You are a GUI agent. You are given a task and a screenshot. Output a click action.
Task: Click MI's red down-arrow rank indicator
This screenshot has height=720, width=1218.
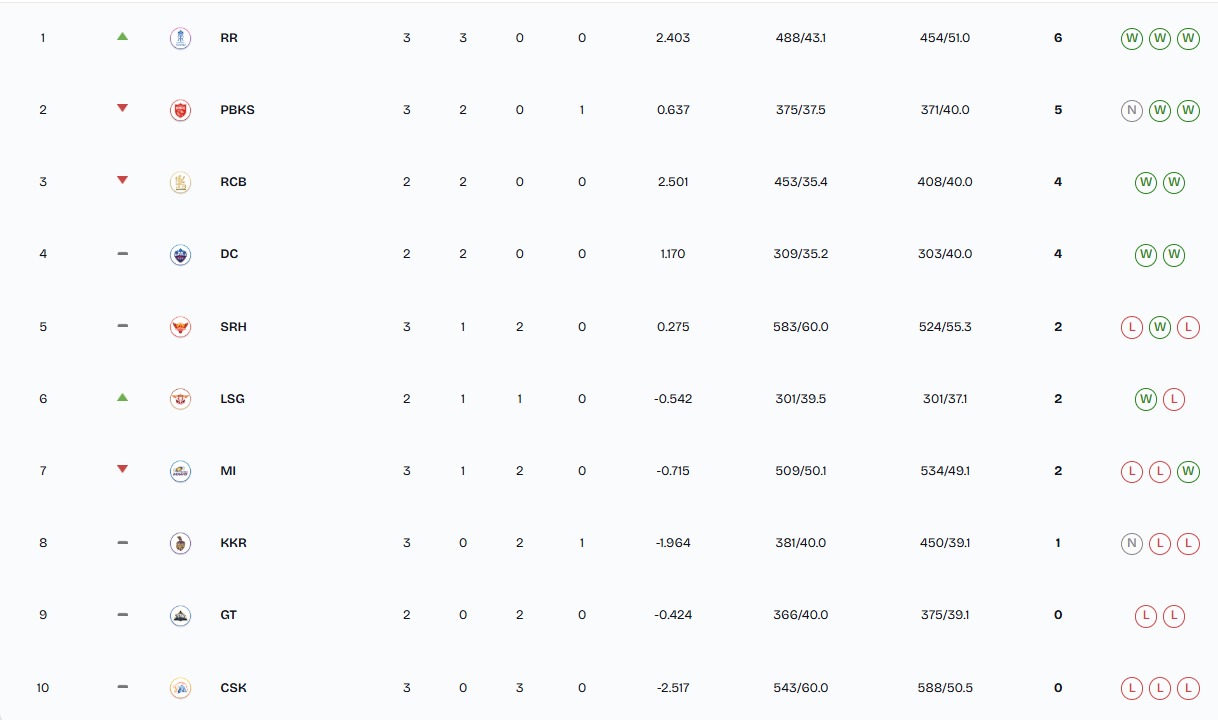tap(122, 469)
